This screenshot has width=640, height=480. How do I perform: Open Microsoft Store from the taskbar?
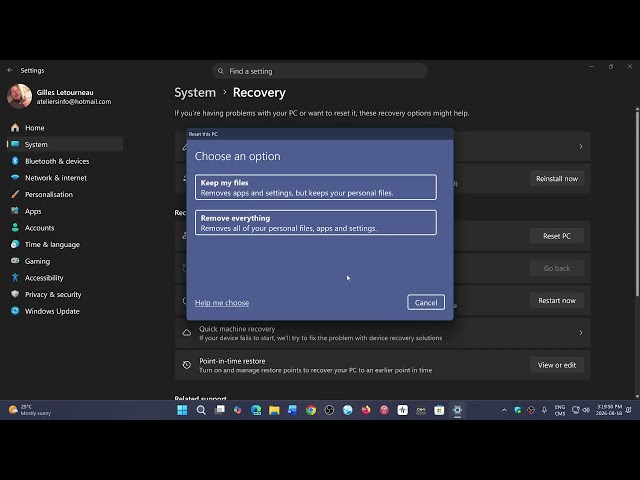(x=439, y=410)
